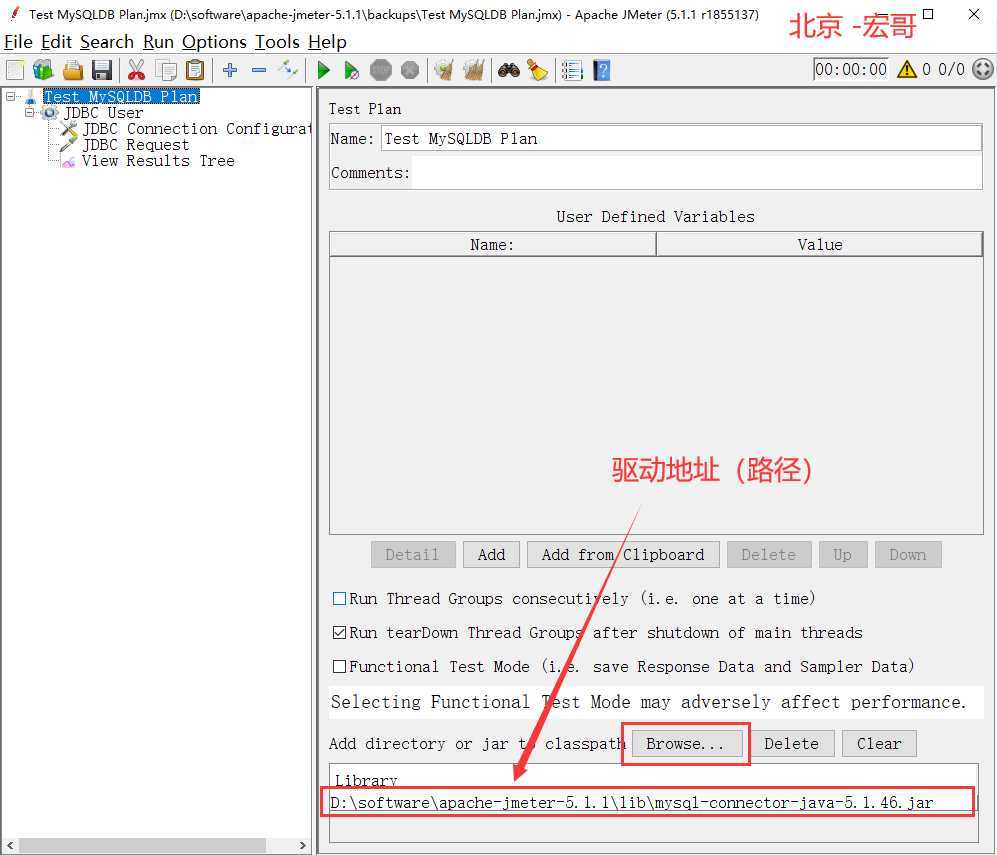Open the Help menu
The height and width of the screenshot is (855, 997).
(x=327, y=42)
